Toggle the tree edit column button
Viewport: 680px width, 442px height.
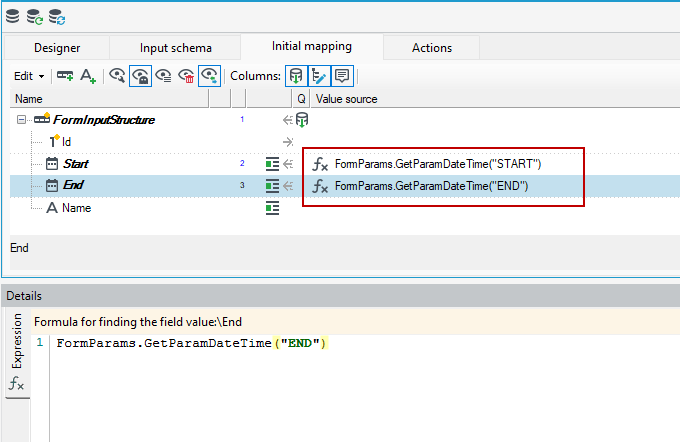[x=319, y=76]
